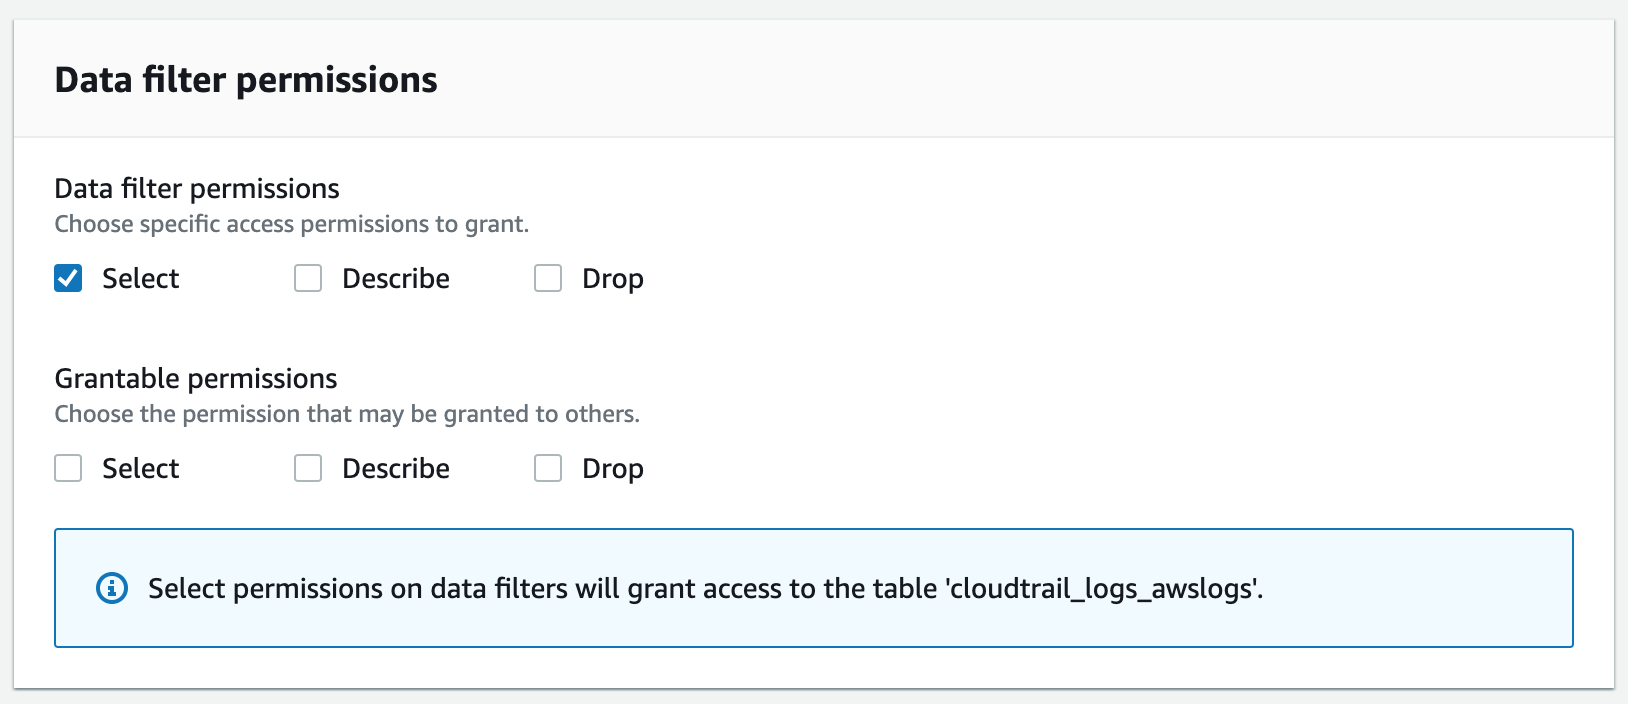Click the 'Data filter permissions' field label
This screenshot has height=704, width=1628.
(x=196, y=189)
